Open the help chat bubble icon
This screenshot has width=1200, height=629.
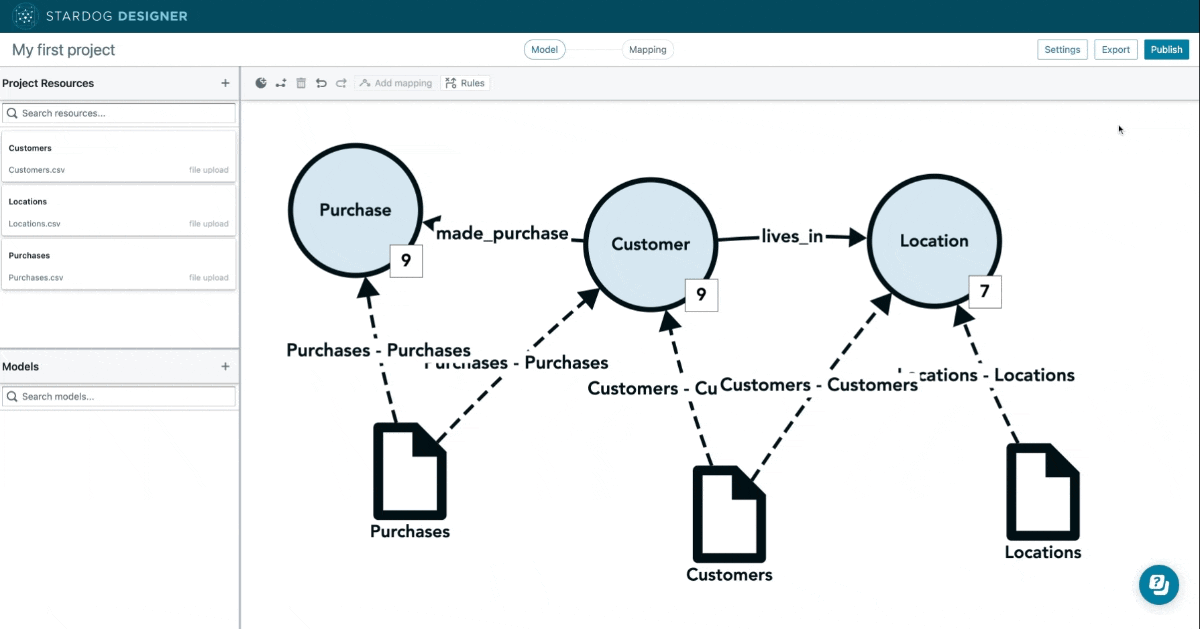point(1159,584)
